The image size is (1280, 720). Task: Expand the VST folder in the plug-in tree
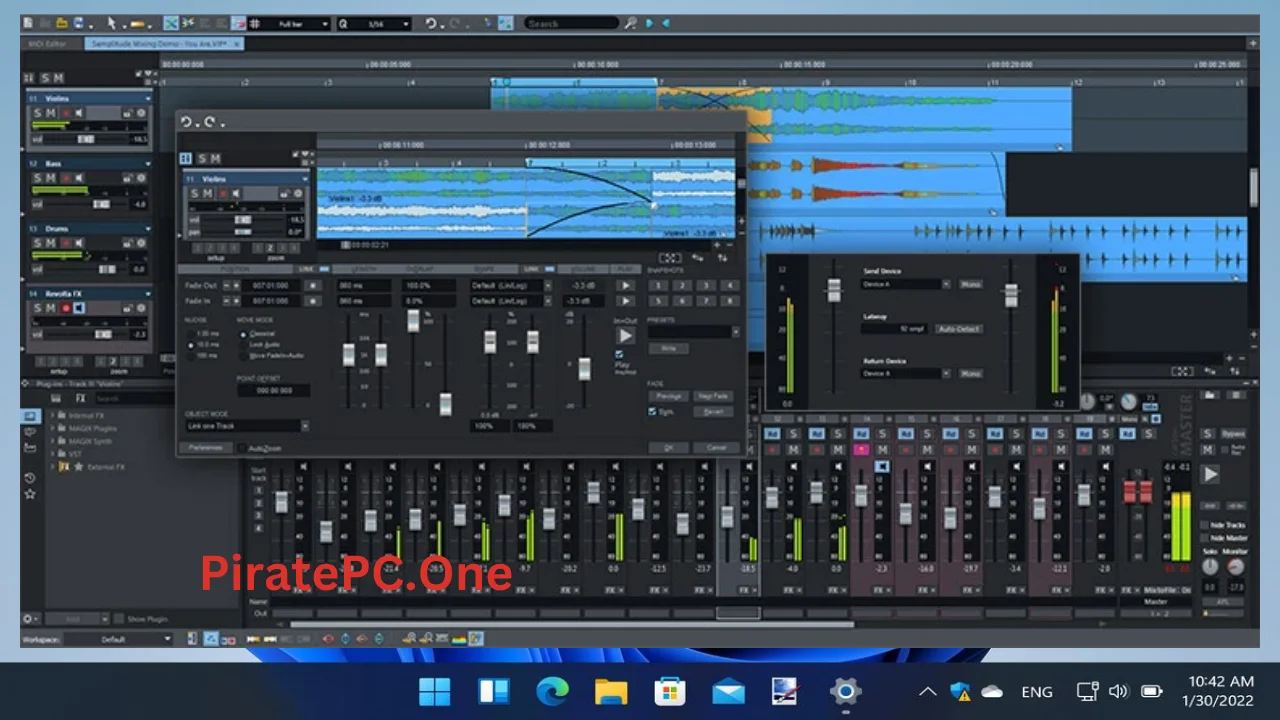coord(52,454)
